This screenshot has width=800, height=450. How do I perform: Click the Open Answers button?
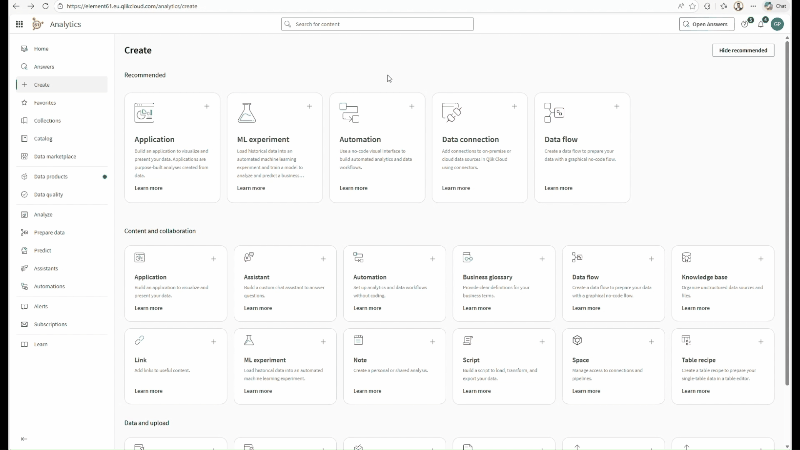(x=707, y=24)
